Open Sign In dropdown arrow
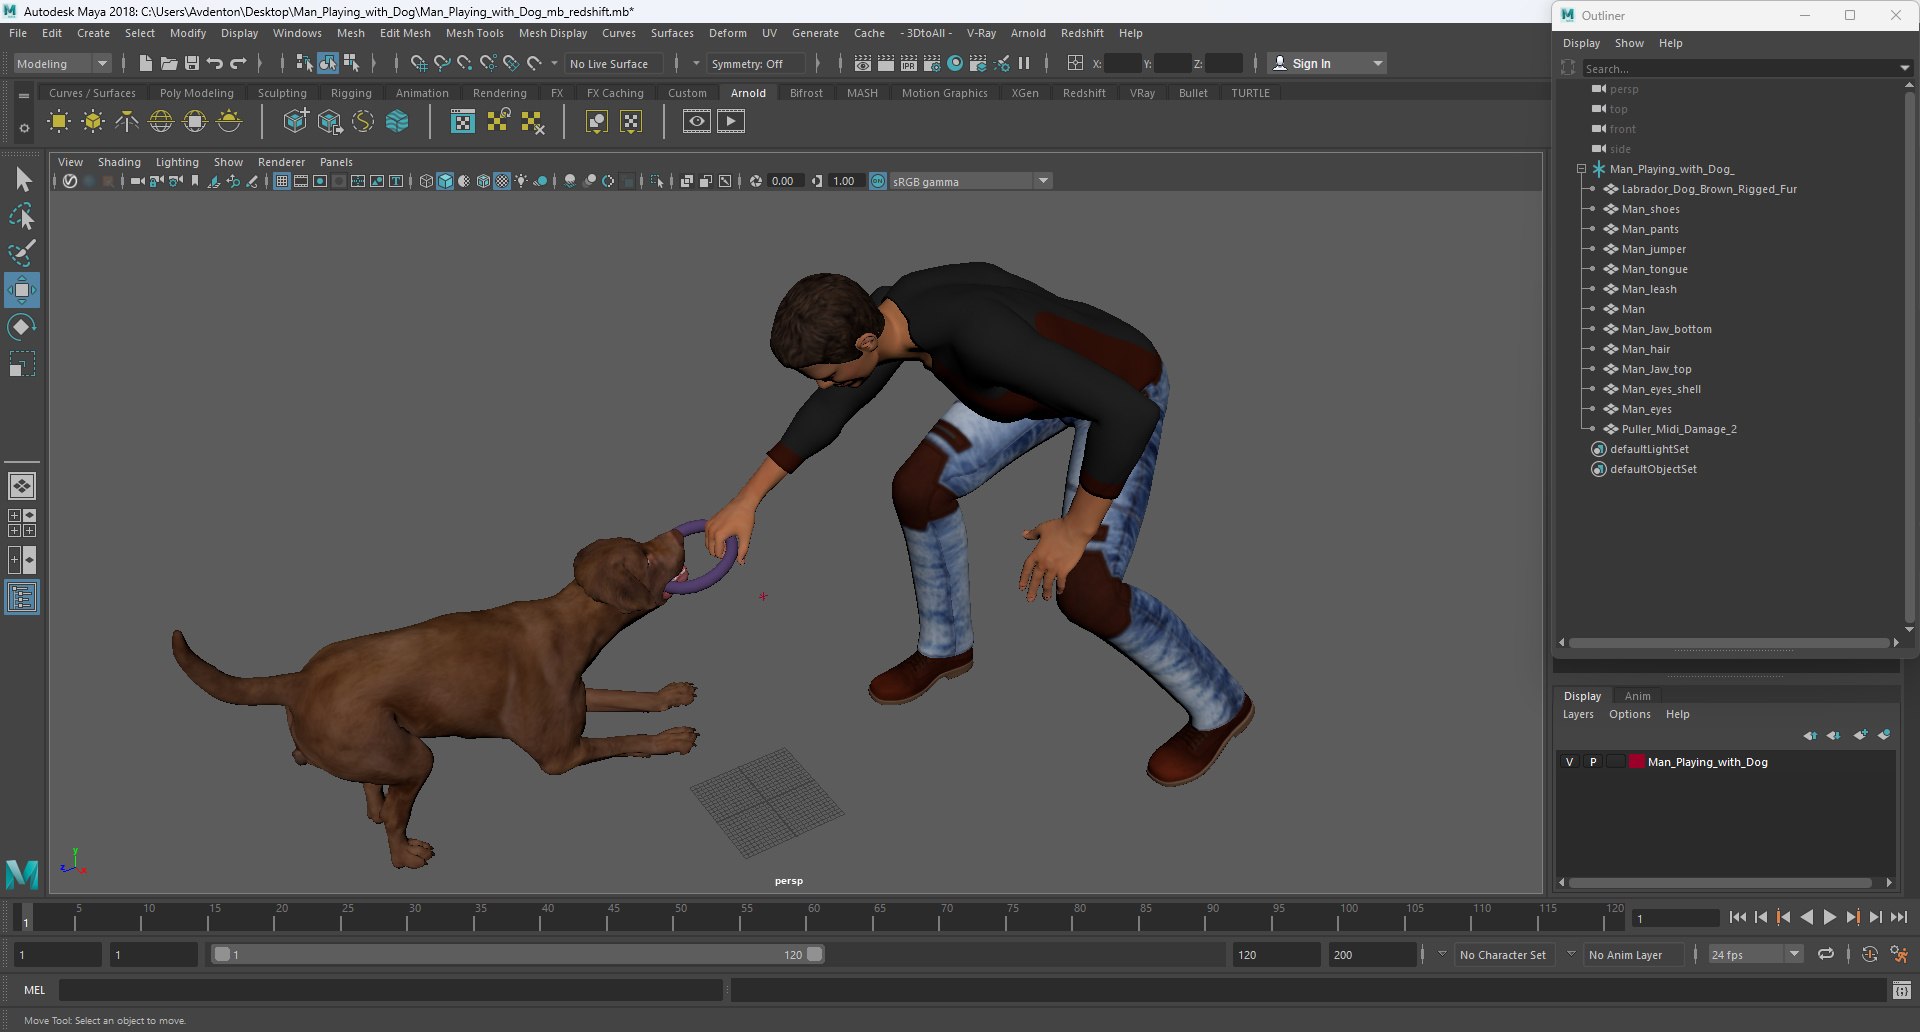1920x1032 pixels. (1378, 63)
